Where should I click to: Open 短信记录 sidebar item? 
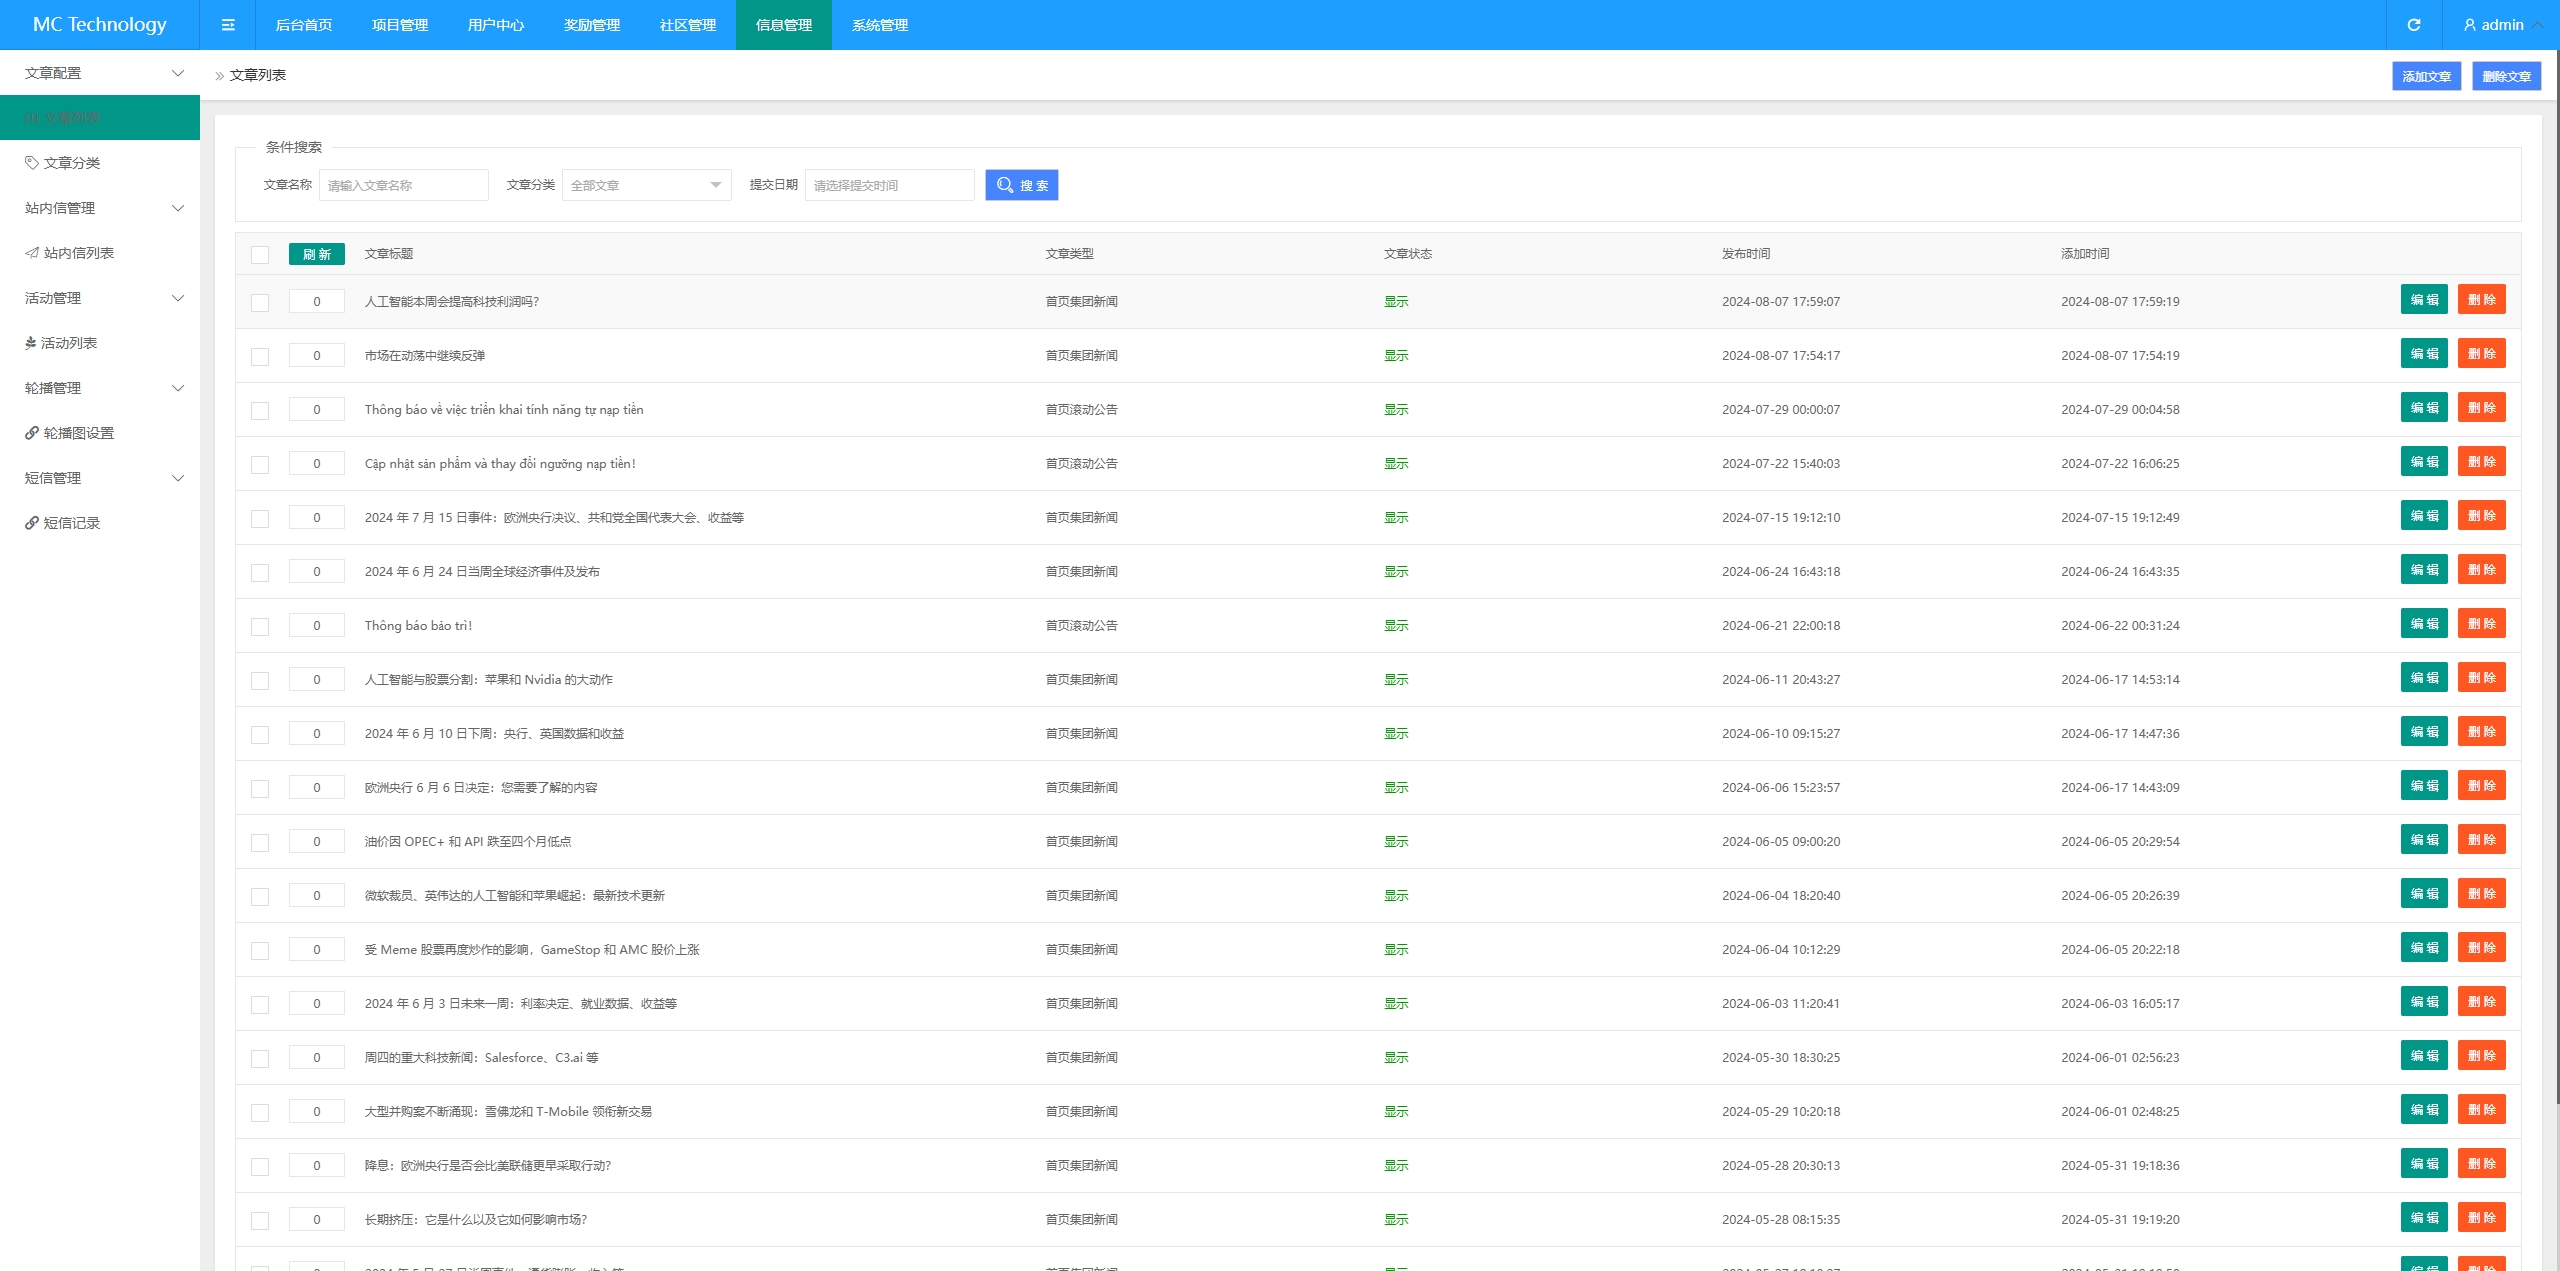coord(71,523)
